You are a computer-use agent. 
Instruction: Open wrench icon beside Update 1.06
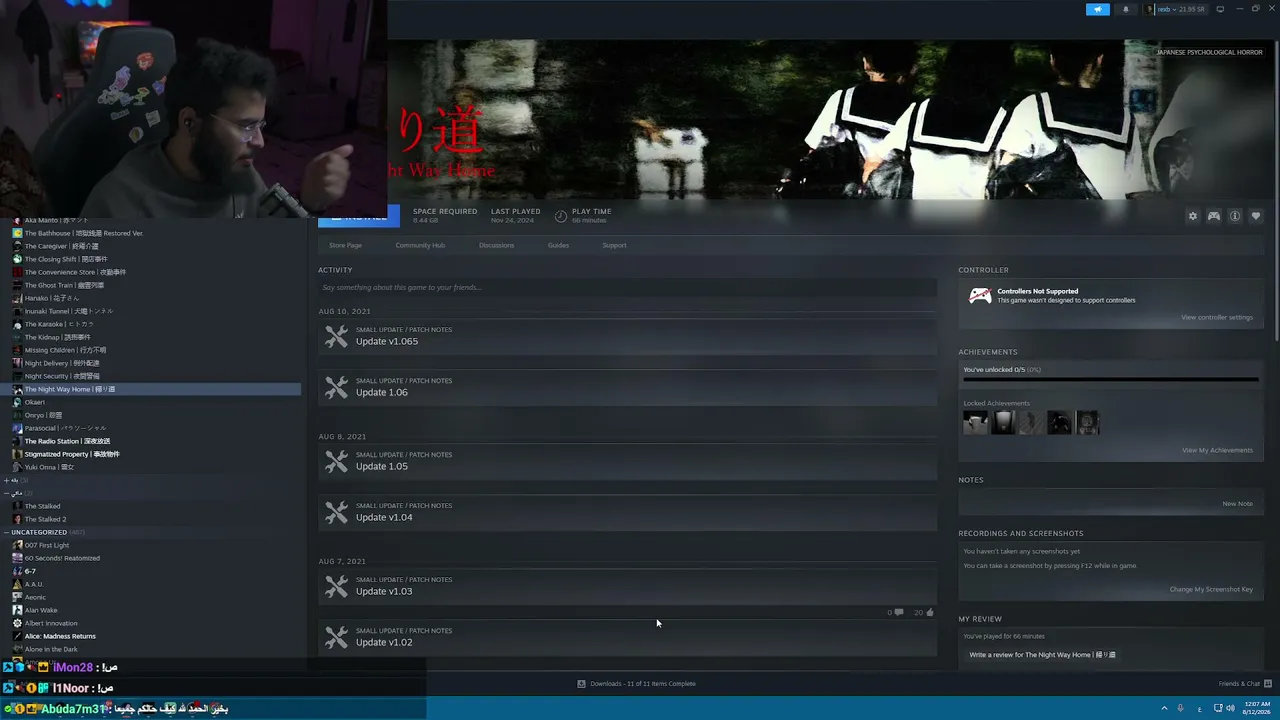[x=336, y=387]
